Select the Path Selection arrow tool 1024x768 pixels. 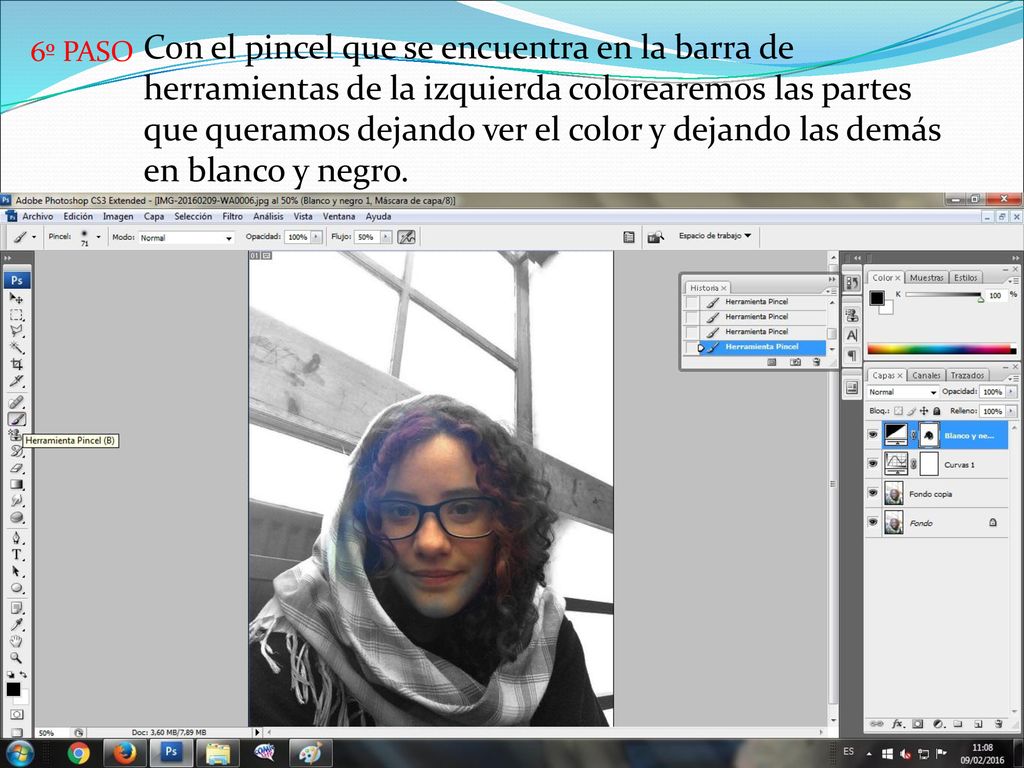[16, 571]
